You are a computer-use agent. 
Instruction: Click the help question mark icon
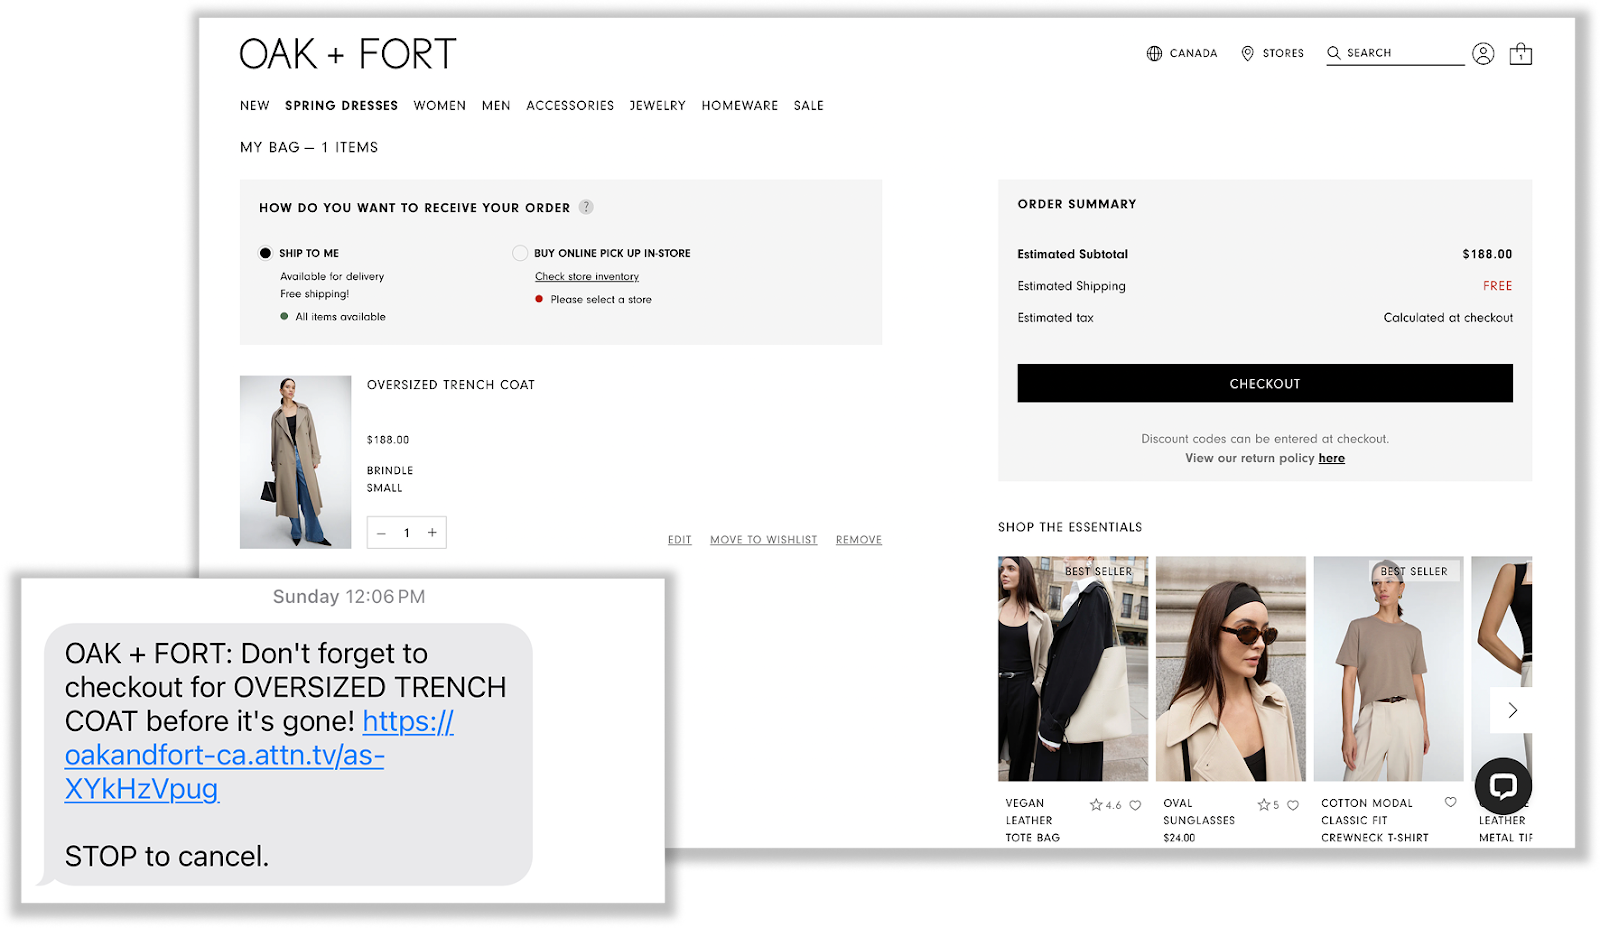(x=586, y=207)
